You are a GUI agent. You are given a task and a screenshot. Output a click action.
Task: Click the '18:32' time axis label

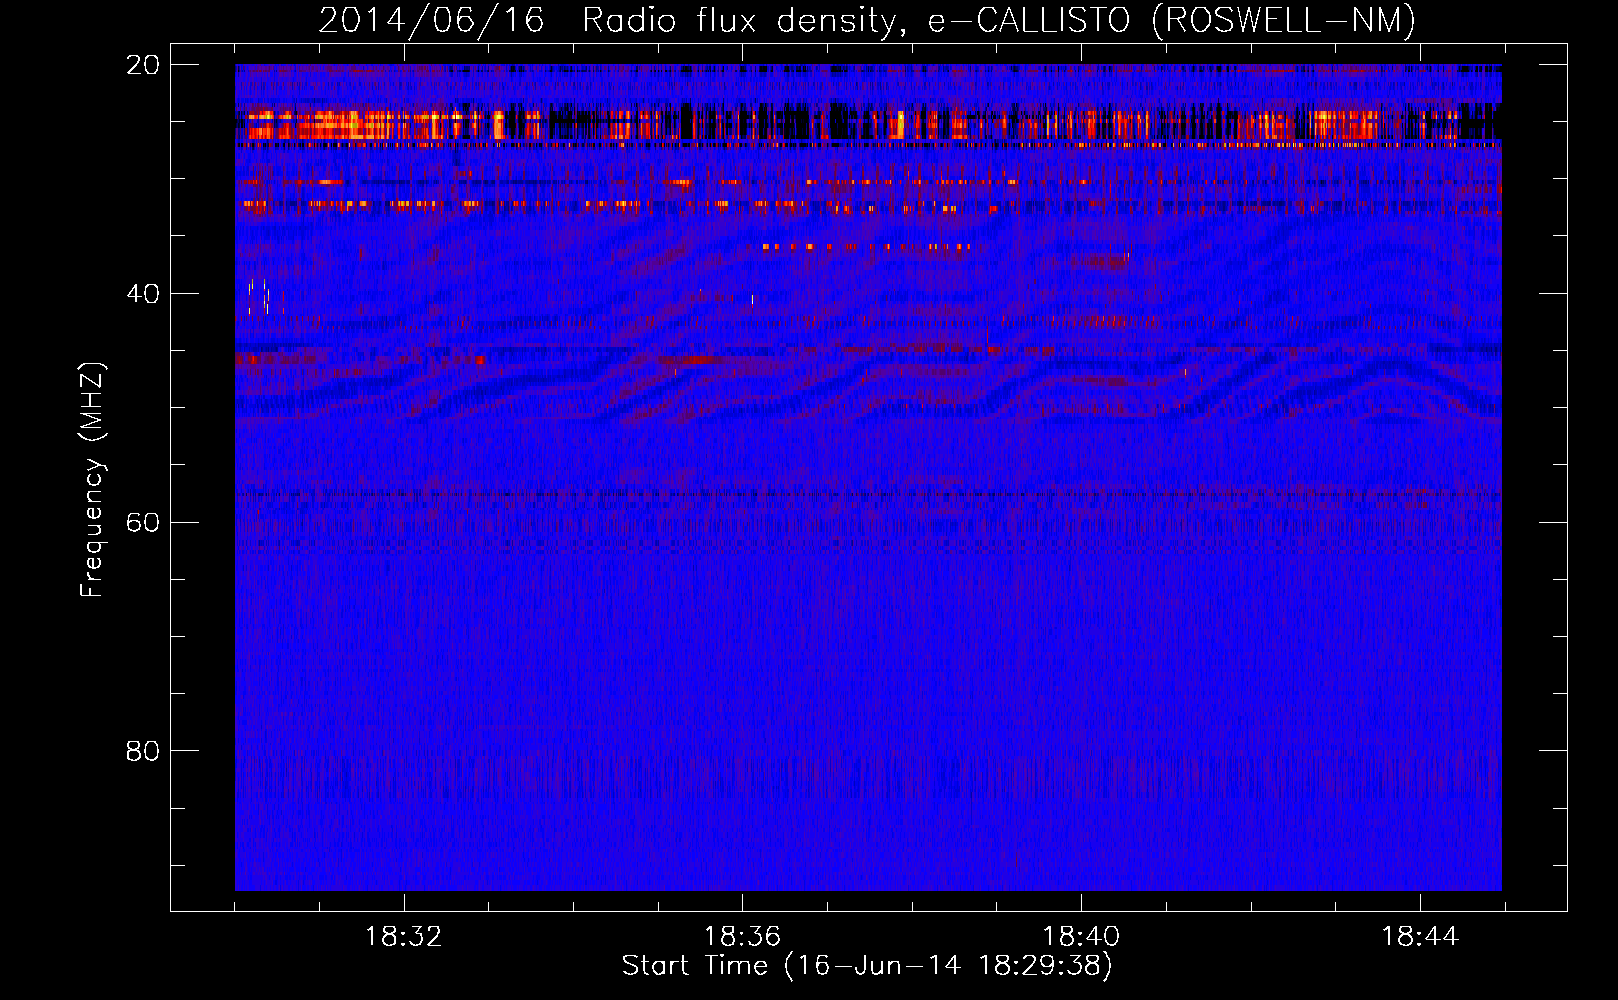coord(403,937)
